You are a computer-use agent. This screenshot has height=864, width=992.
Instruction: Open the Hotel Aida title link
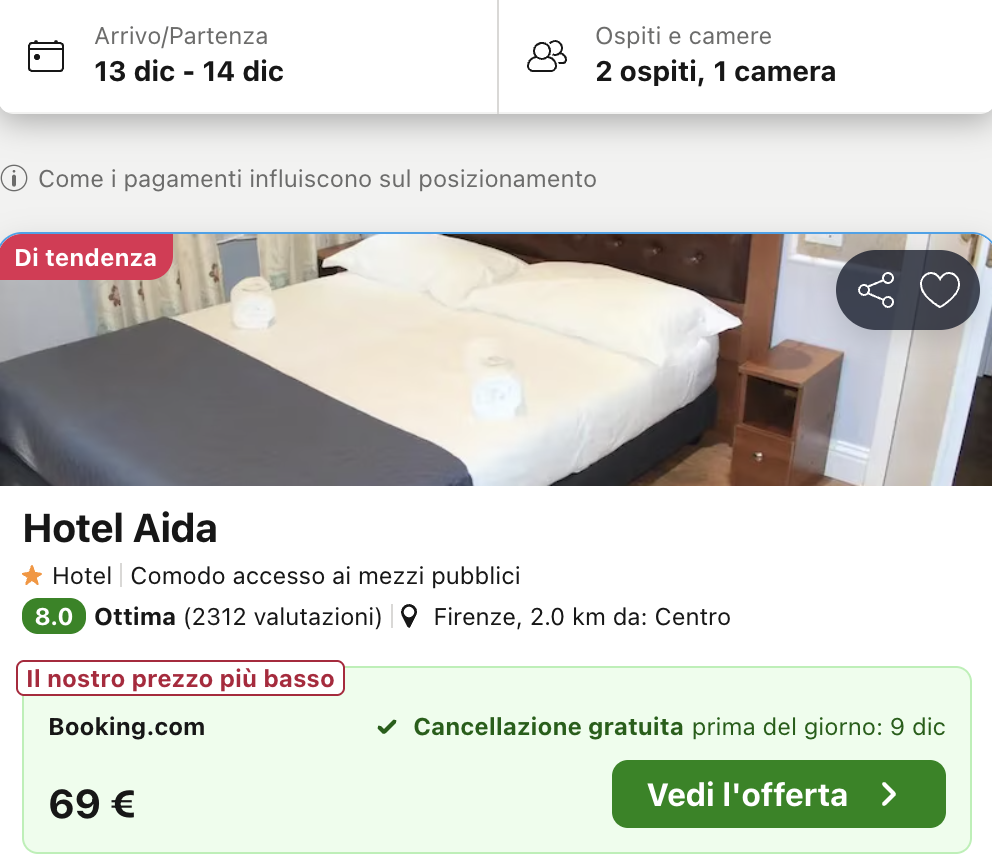[120, 528]
